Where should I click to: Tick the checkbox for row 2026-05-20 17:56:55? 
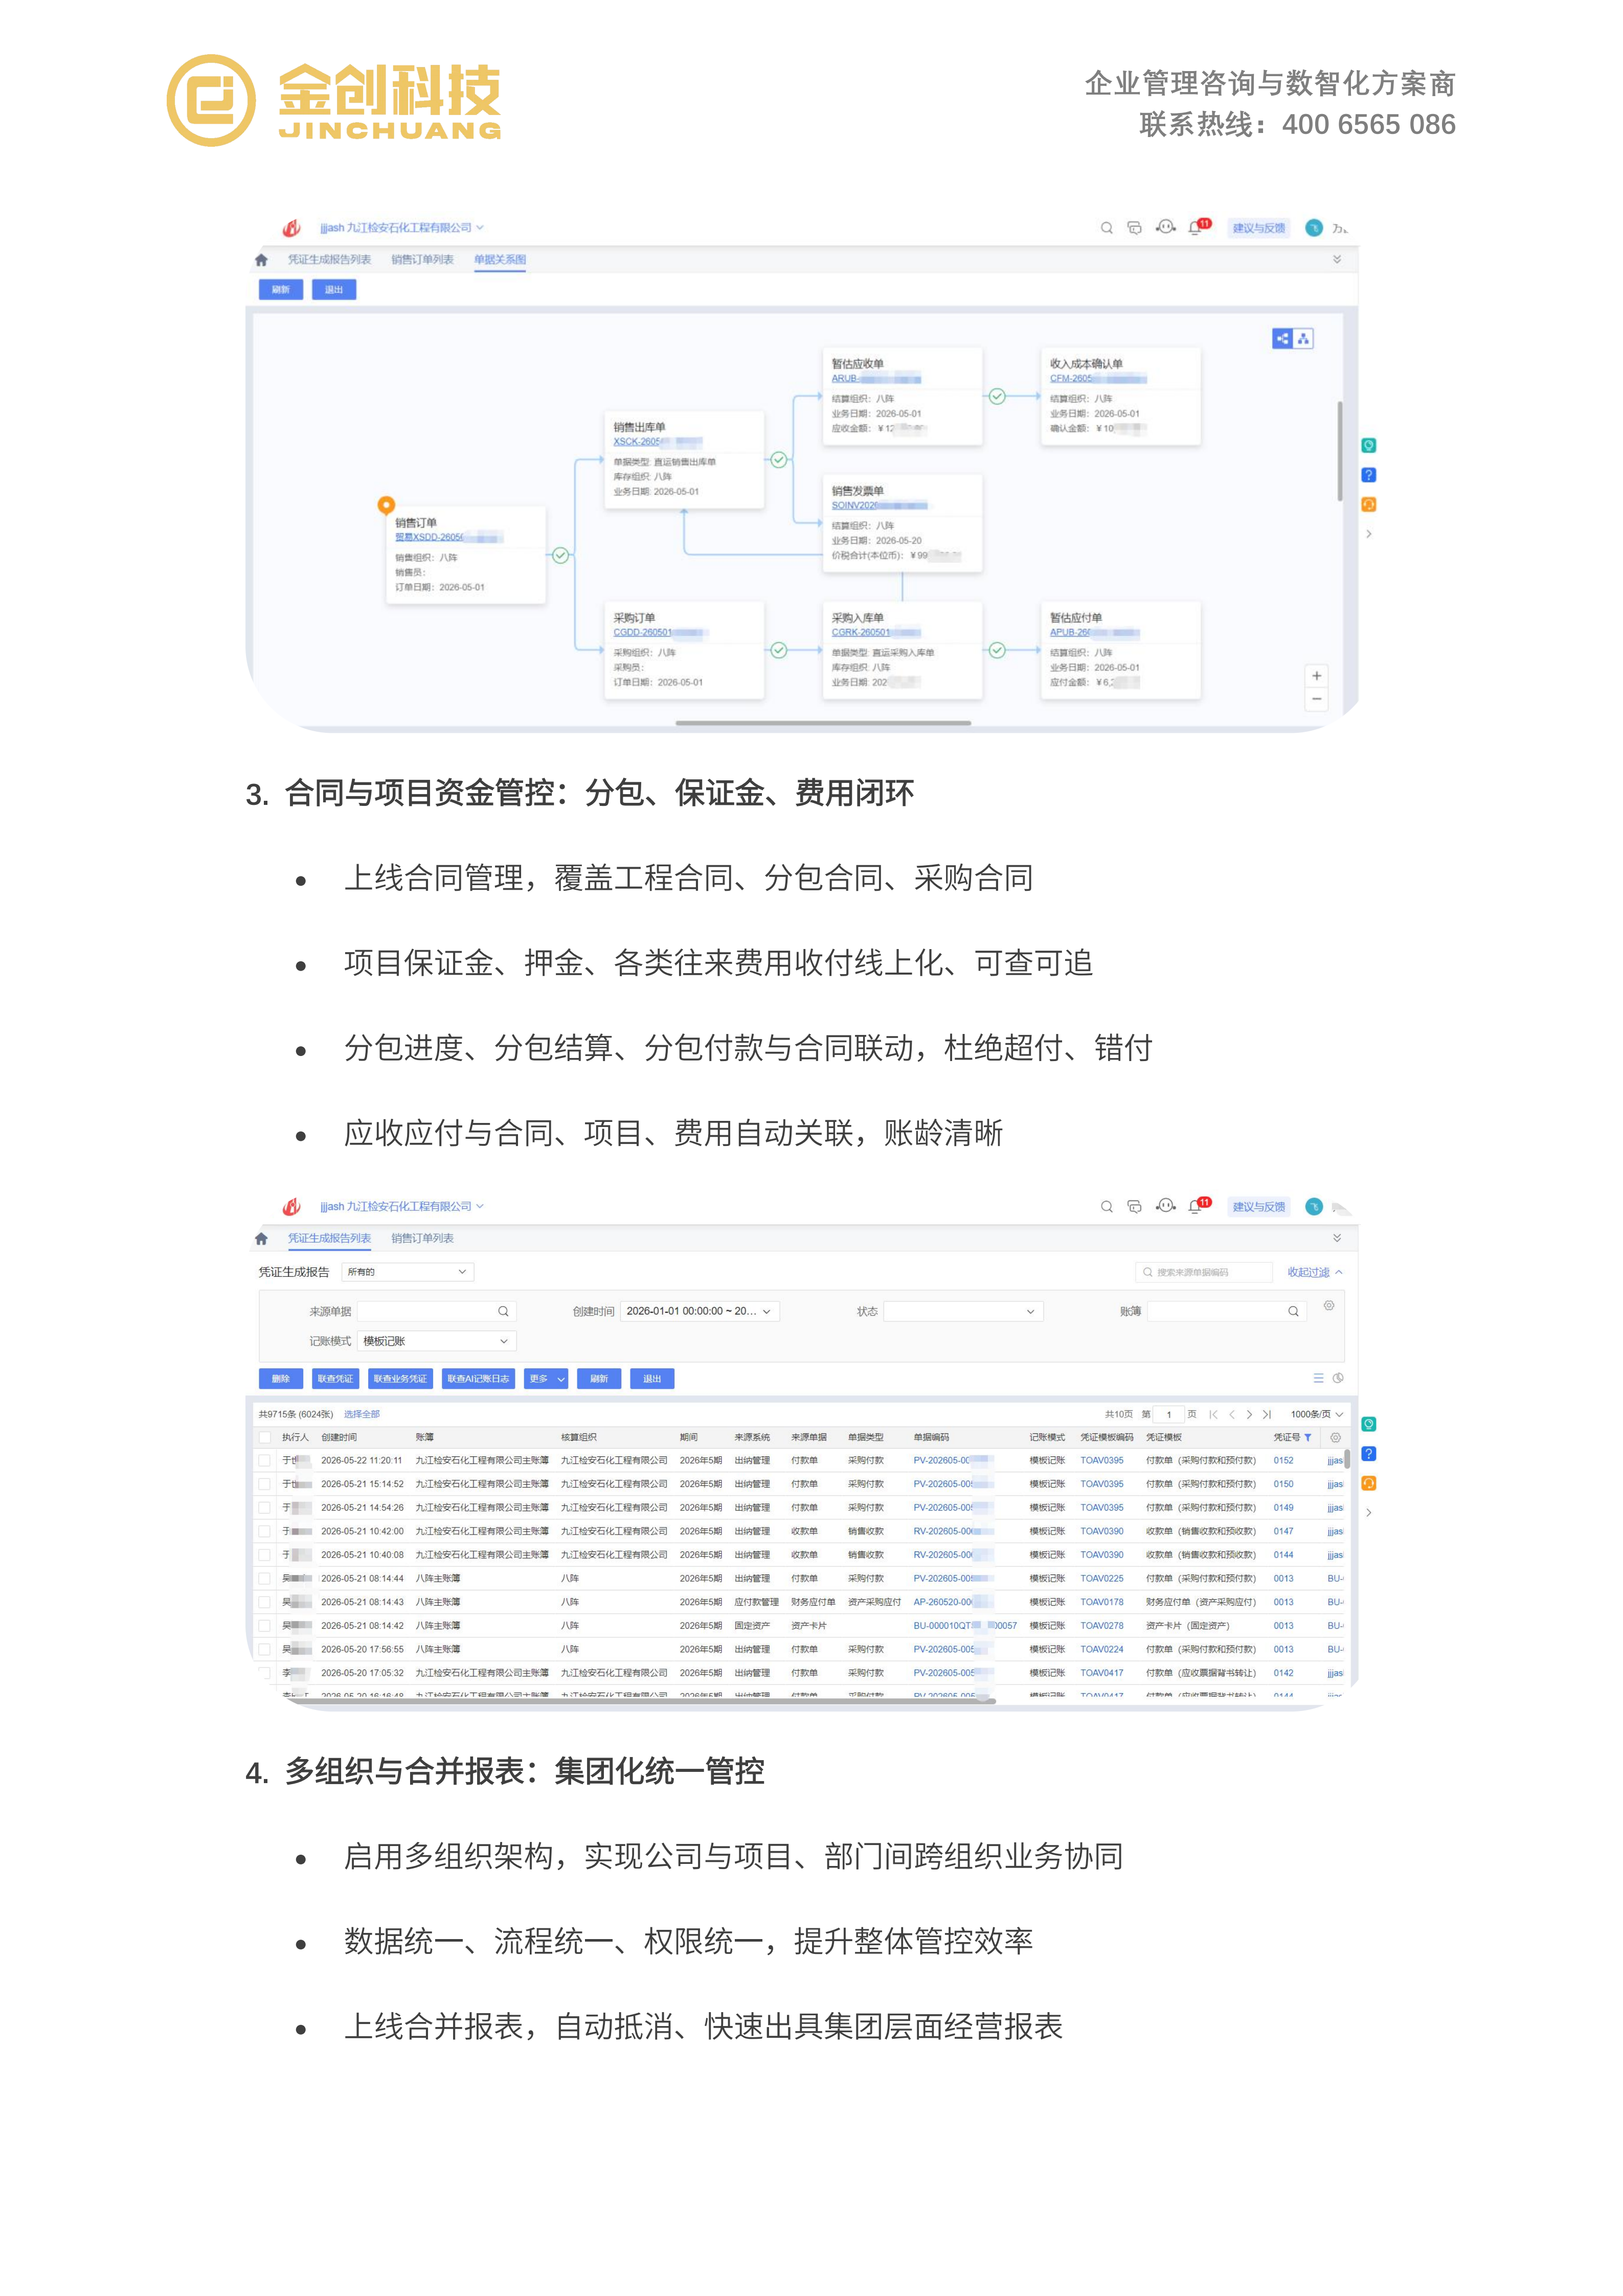pyautogui.click(x=265, y=1650)
